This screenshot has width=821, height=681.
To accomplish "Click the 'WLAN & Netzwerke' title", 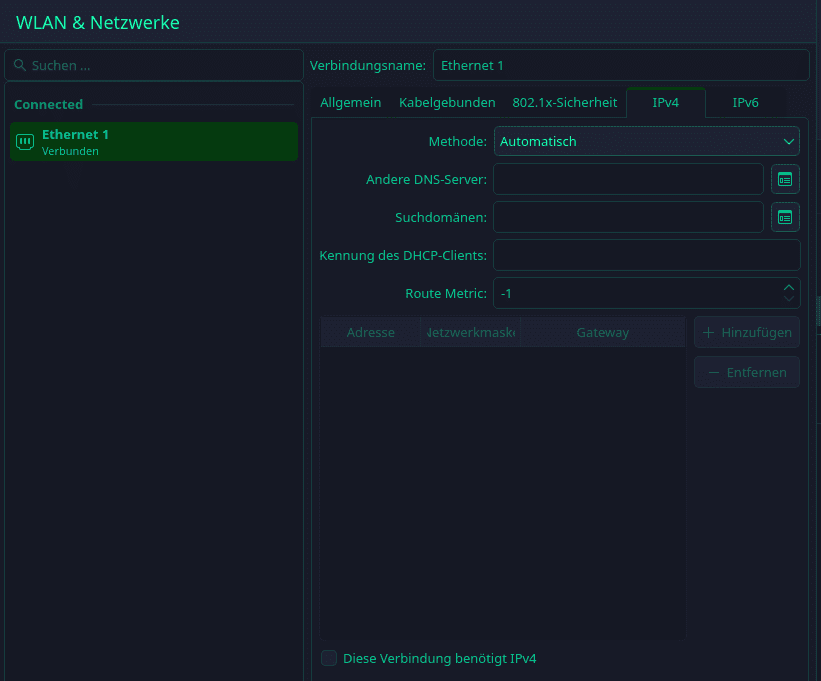I will [98, 23].
